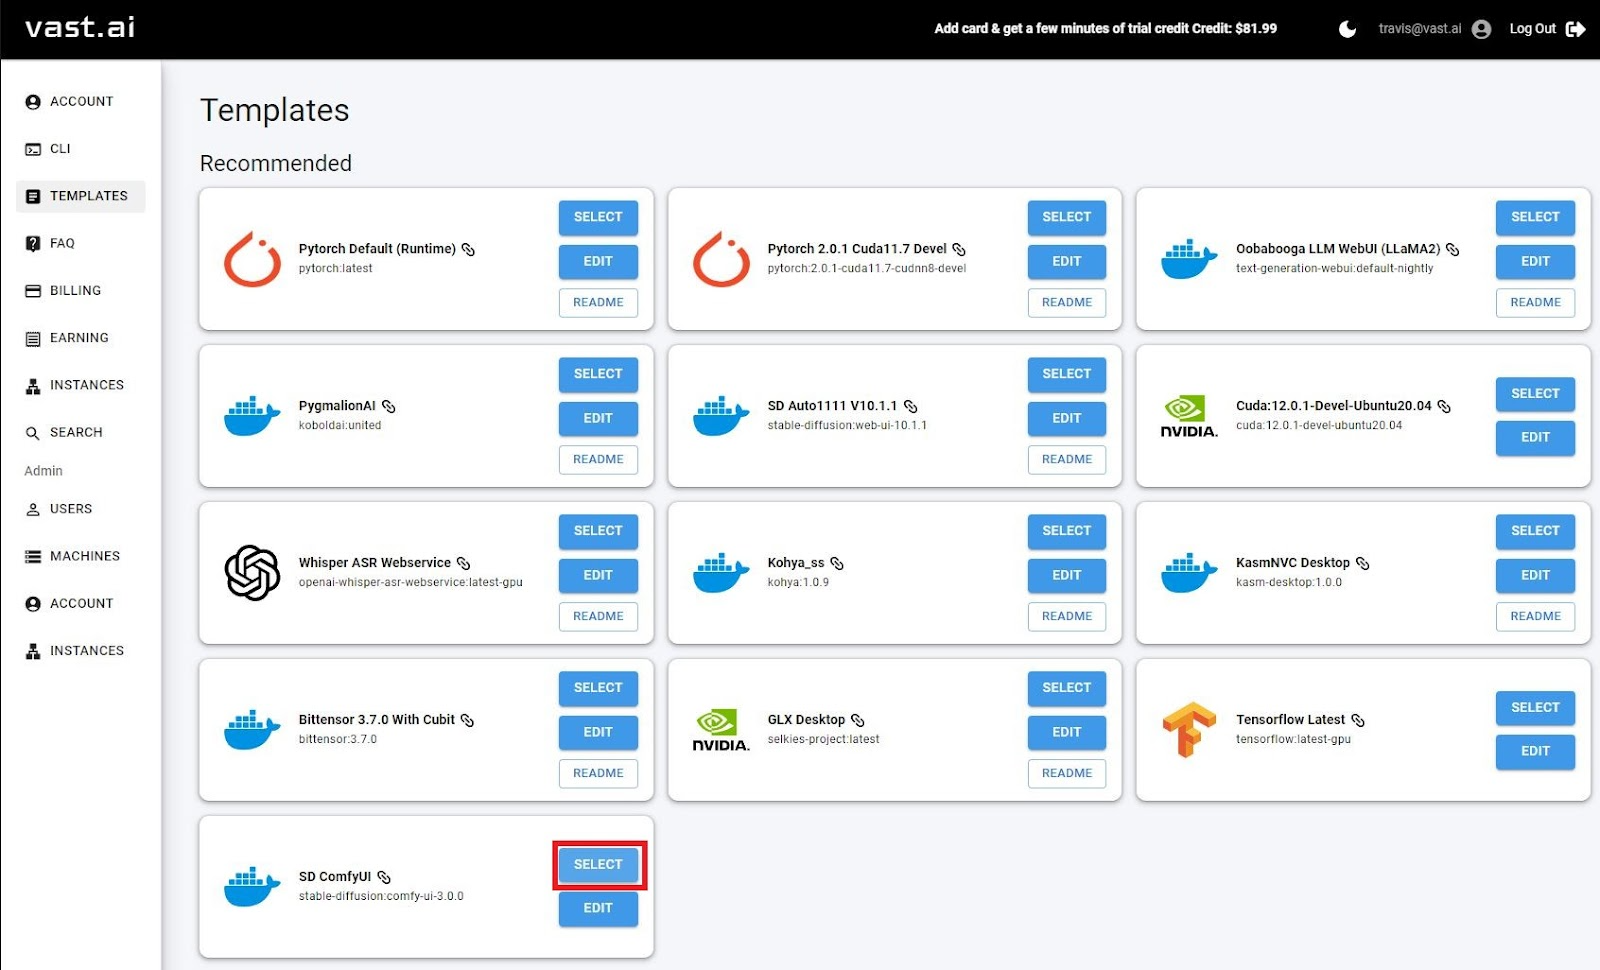Click the OpenAI logo on Whisper ASR card
The height and width of the screenshot is (970, 1600).
pyautogui.click(x=252, y=573)
